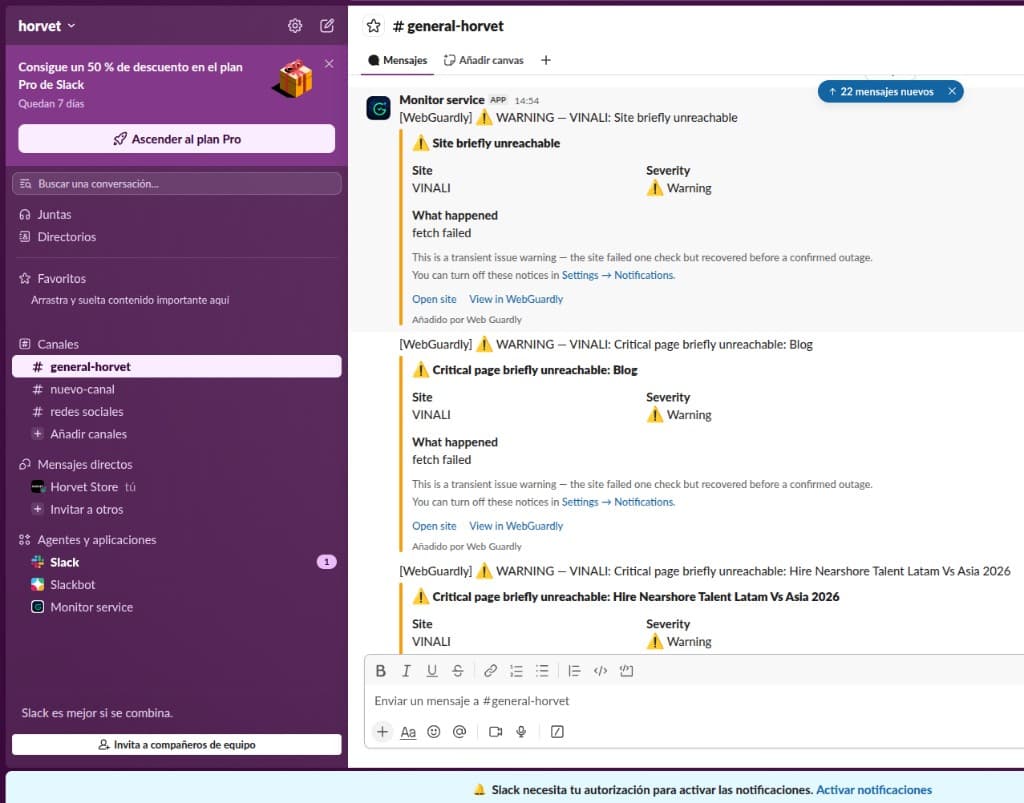Open the attachments plus button in composer
This screenshot has height=803, width=1024.
pos(383,731)
